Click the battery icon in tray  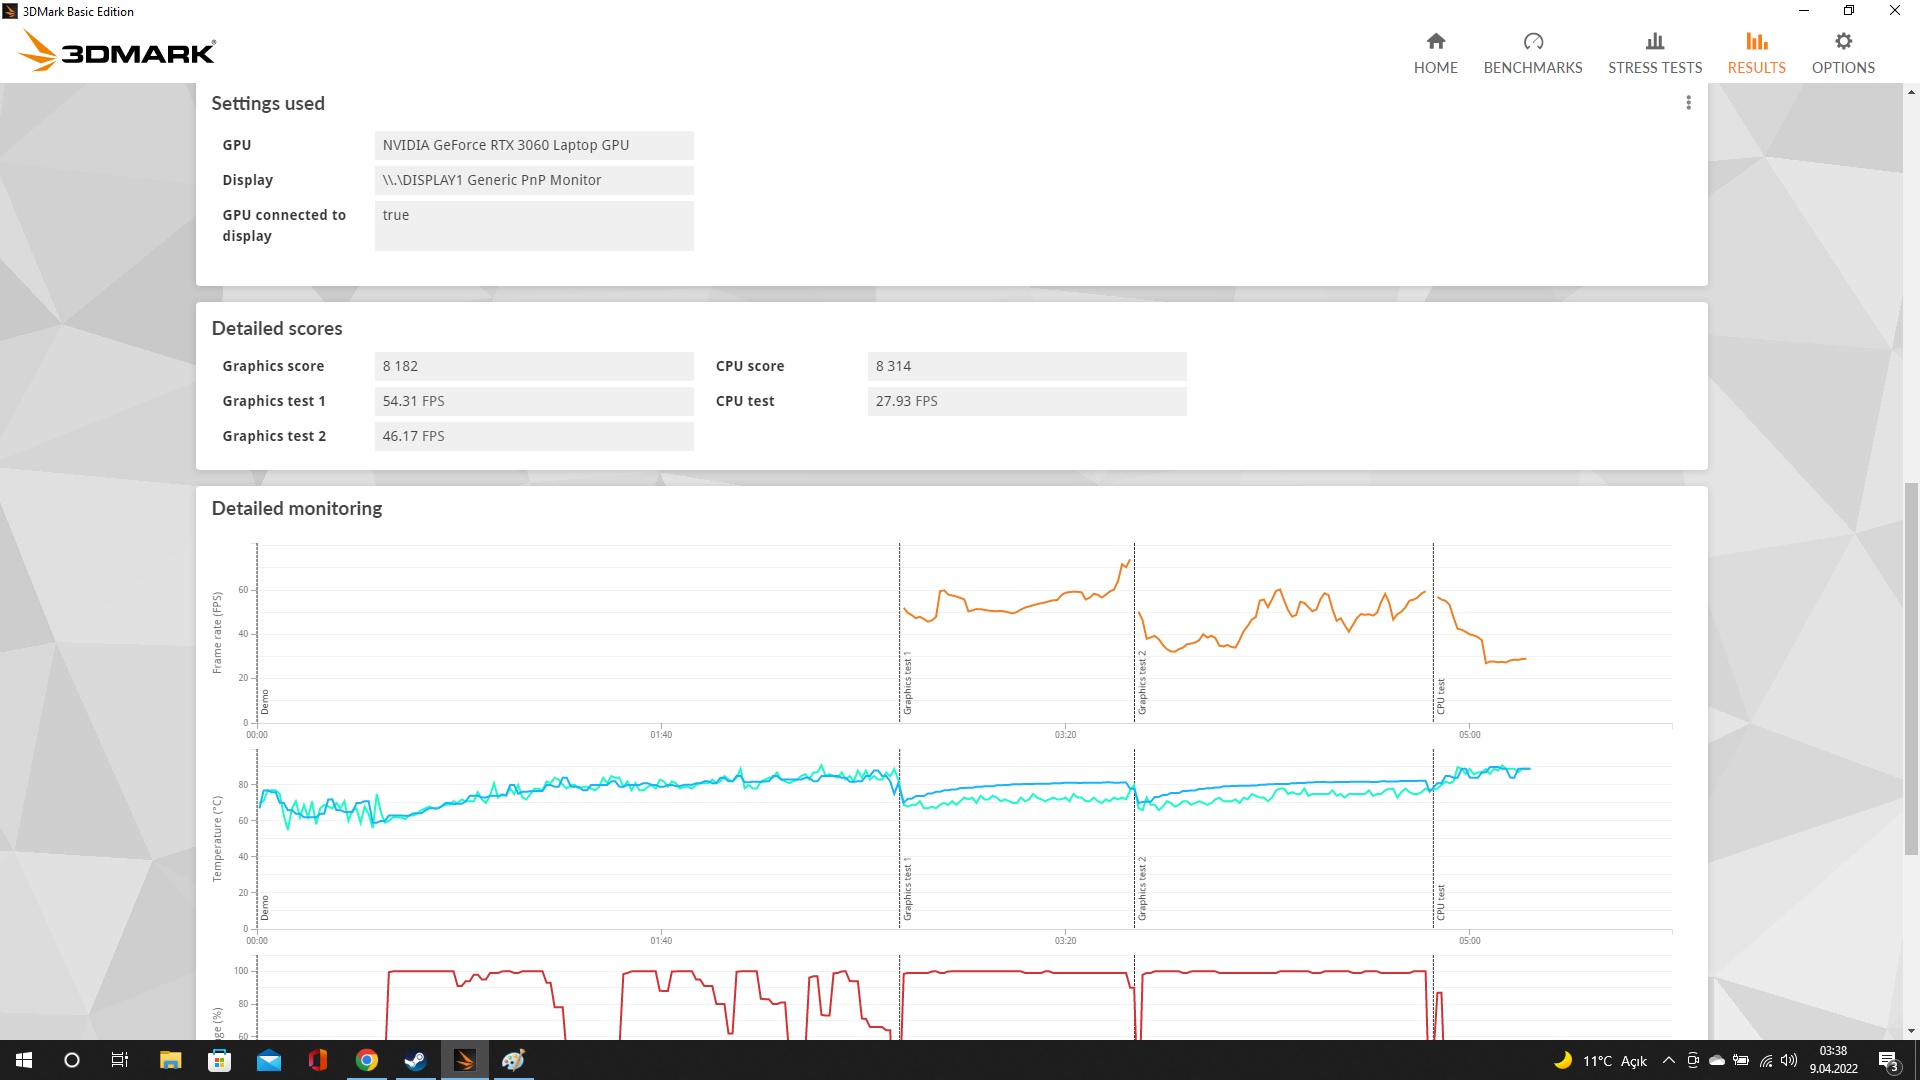(1741, 1060)
